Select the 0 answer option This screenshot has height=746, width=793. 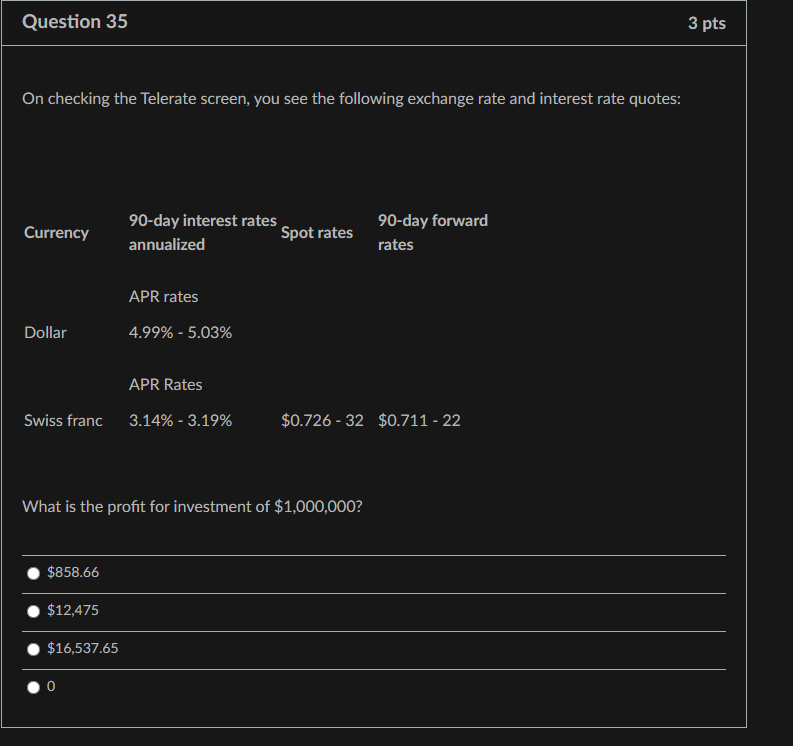pyautogui.click(x=33, y=687)
